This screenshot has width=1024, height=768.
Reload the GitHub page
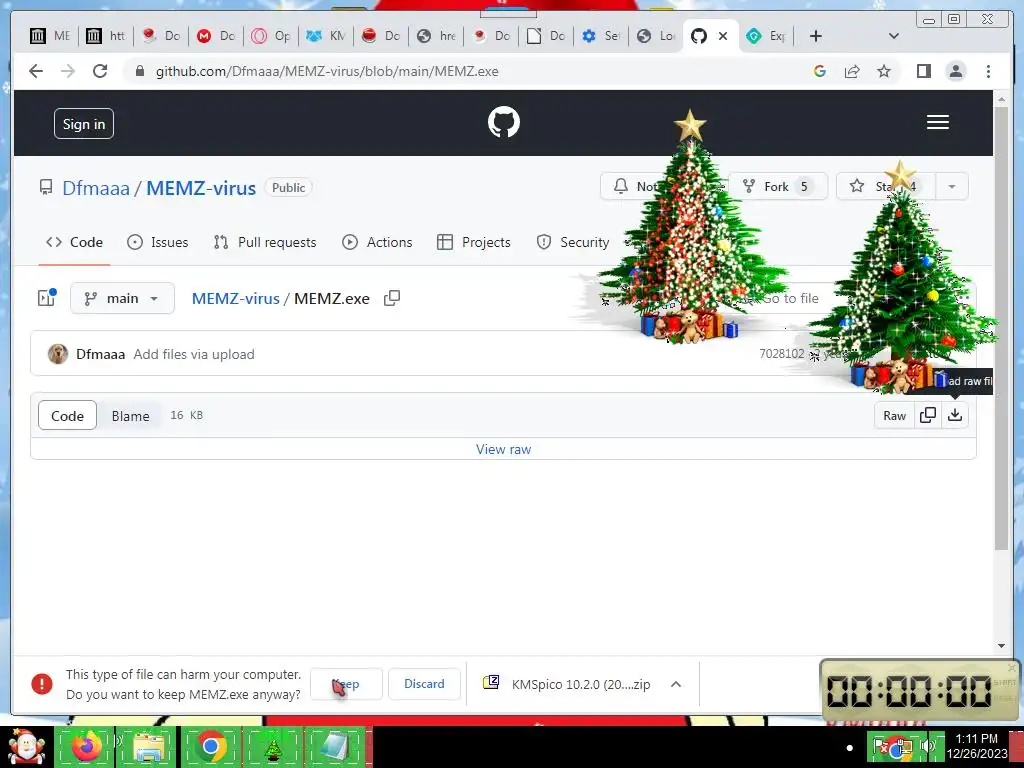pos(100,71)
